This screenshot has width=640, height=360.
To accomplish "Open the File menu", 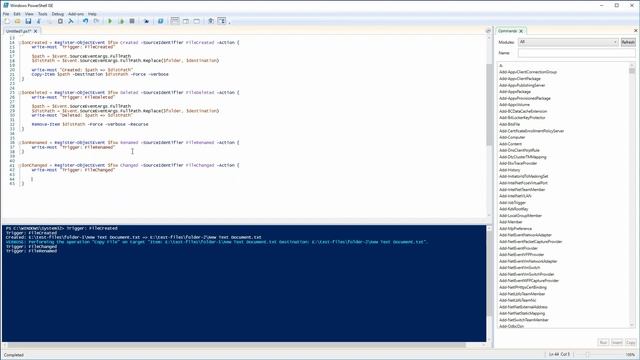I will click(6, 14).
